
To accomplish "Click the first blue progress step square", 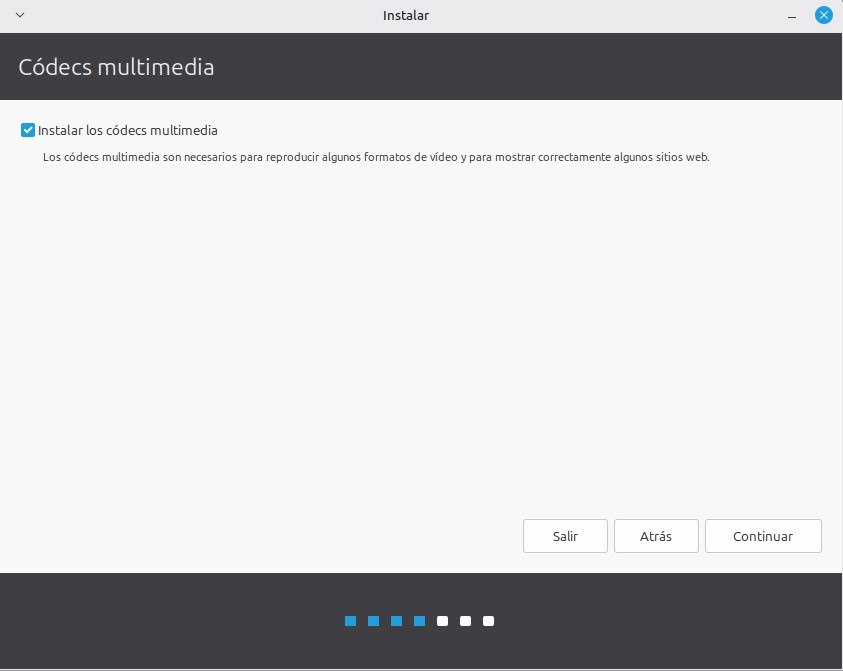I will [x=351, y=621].
